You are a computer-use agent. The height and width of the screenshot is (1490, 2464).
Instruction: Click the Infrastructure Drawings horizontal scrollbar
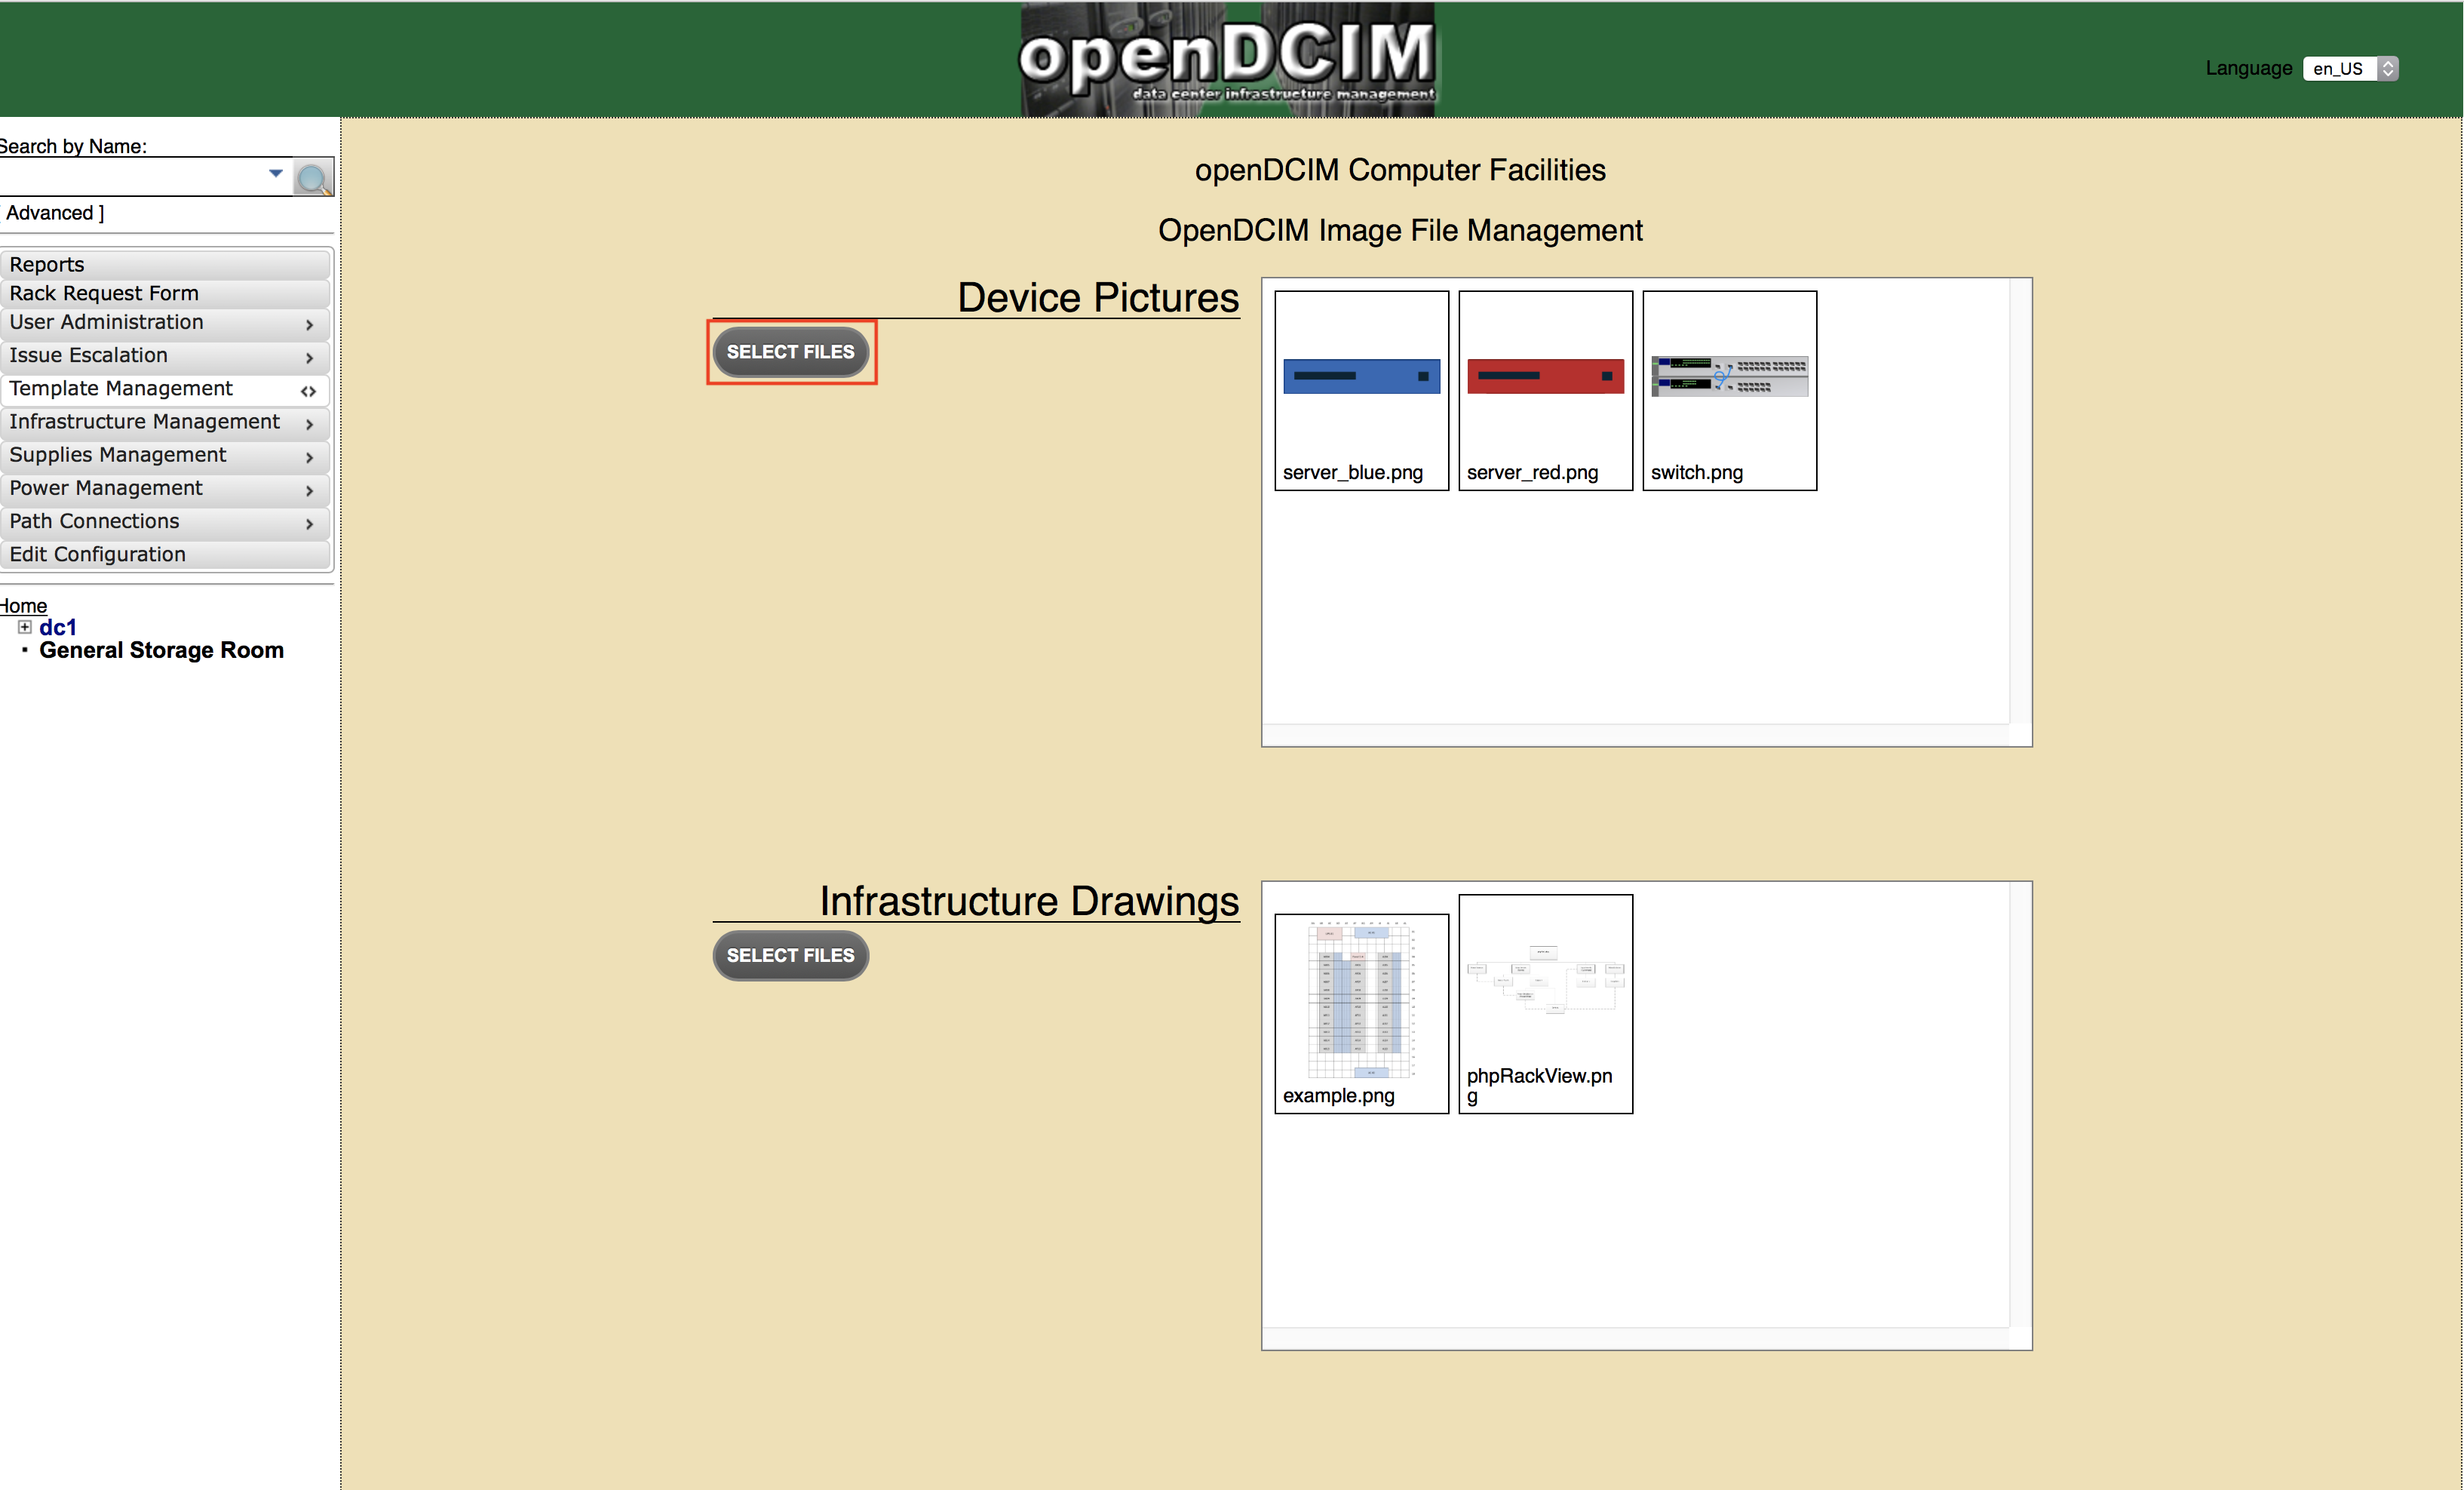click(1636, 1338)
